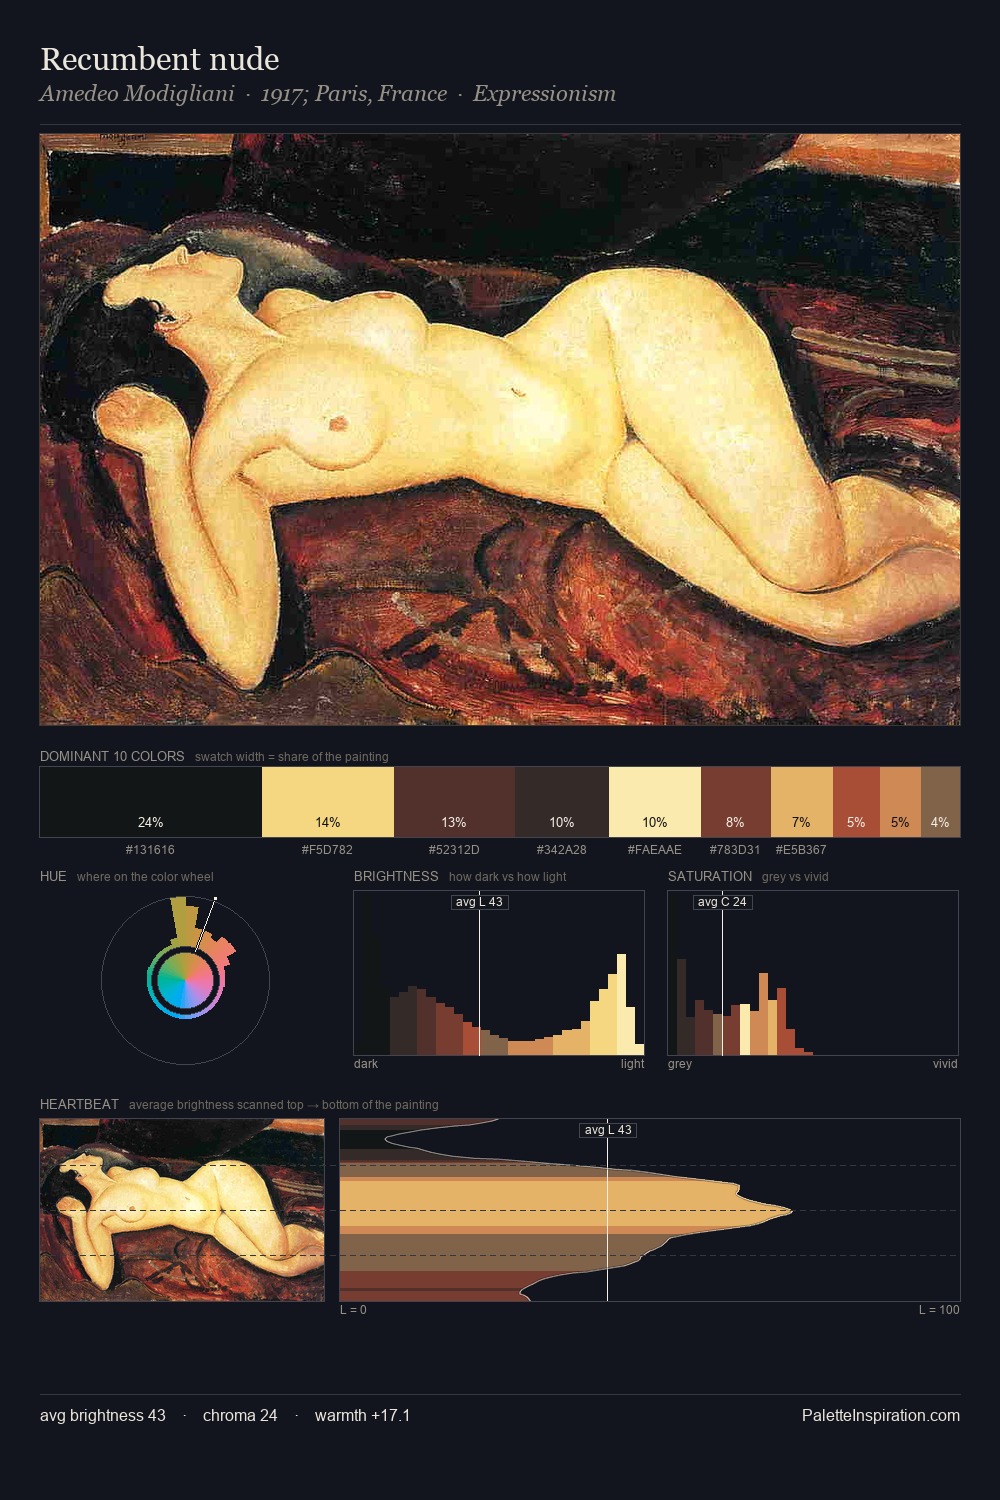Viewport: 1000px width, 1500px height.
Task: Click the 'L = 0' axis label
Action: (354, 1310)
